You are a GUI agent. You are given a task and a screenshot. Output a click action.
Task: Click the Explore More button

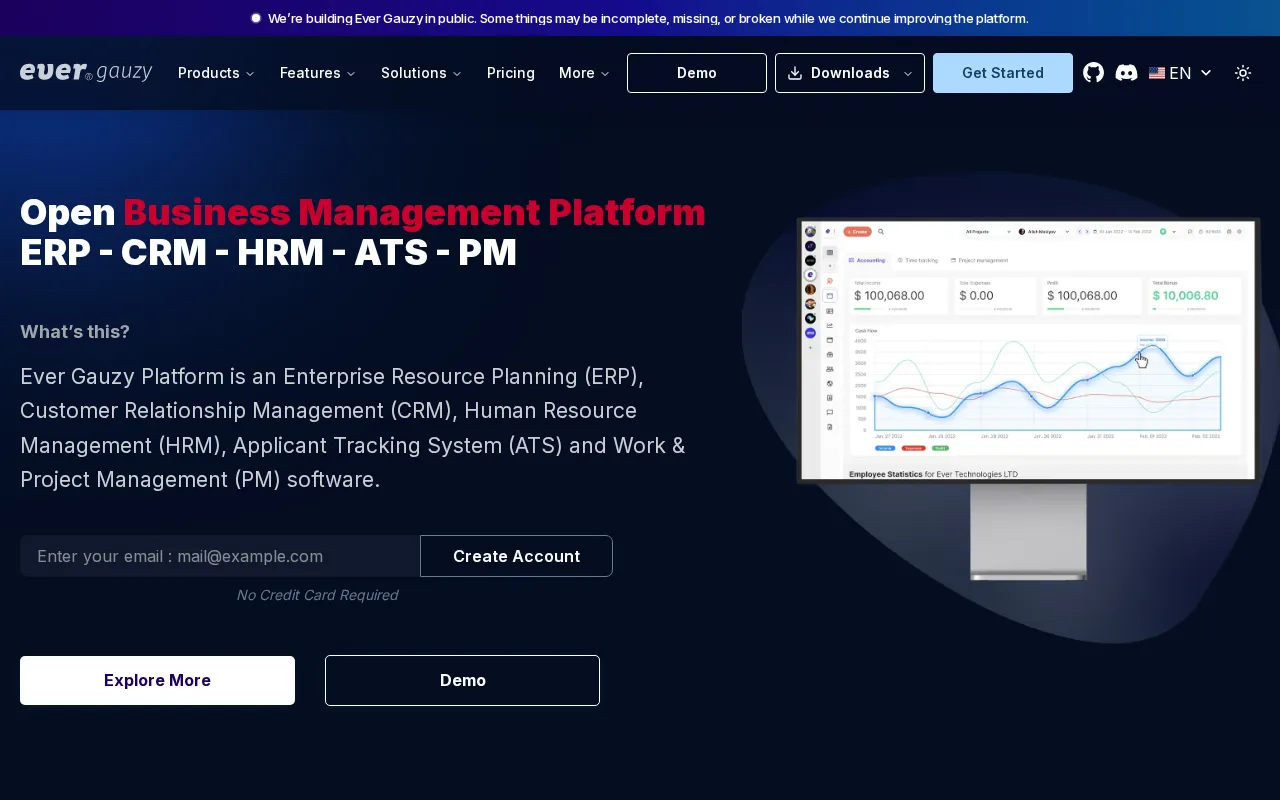coord(157,680)
